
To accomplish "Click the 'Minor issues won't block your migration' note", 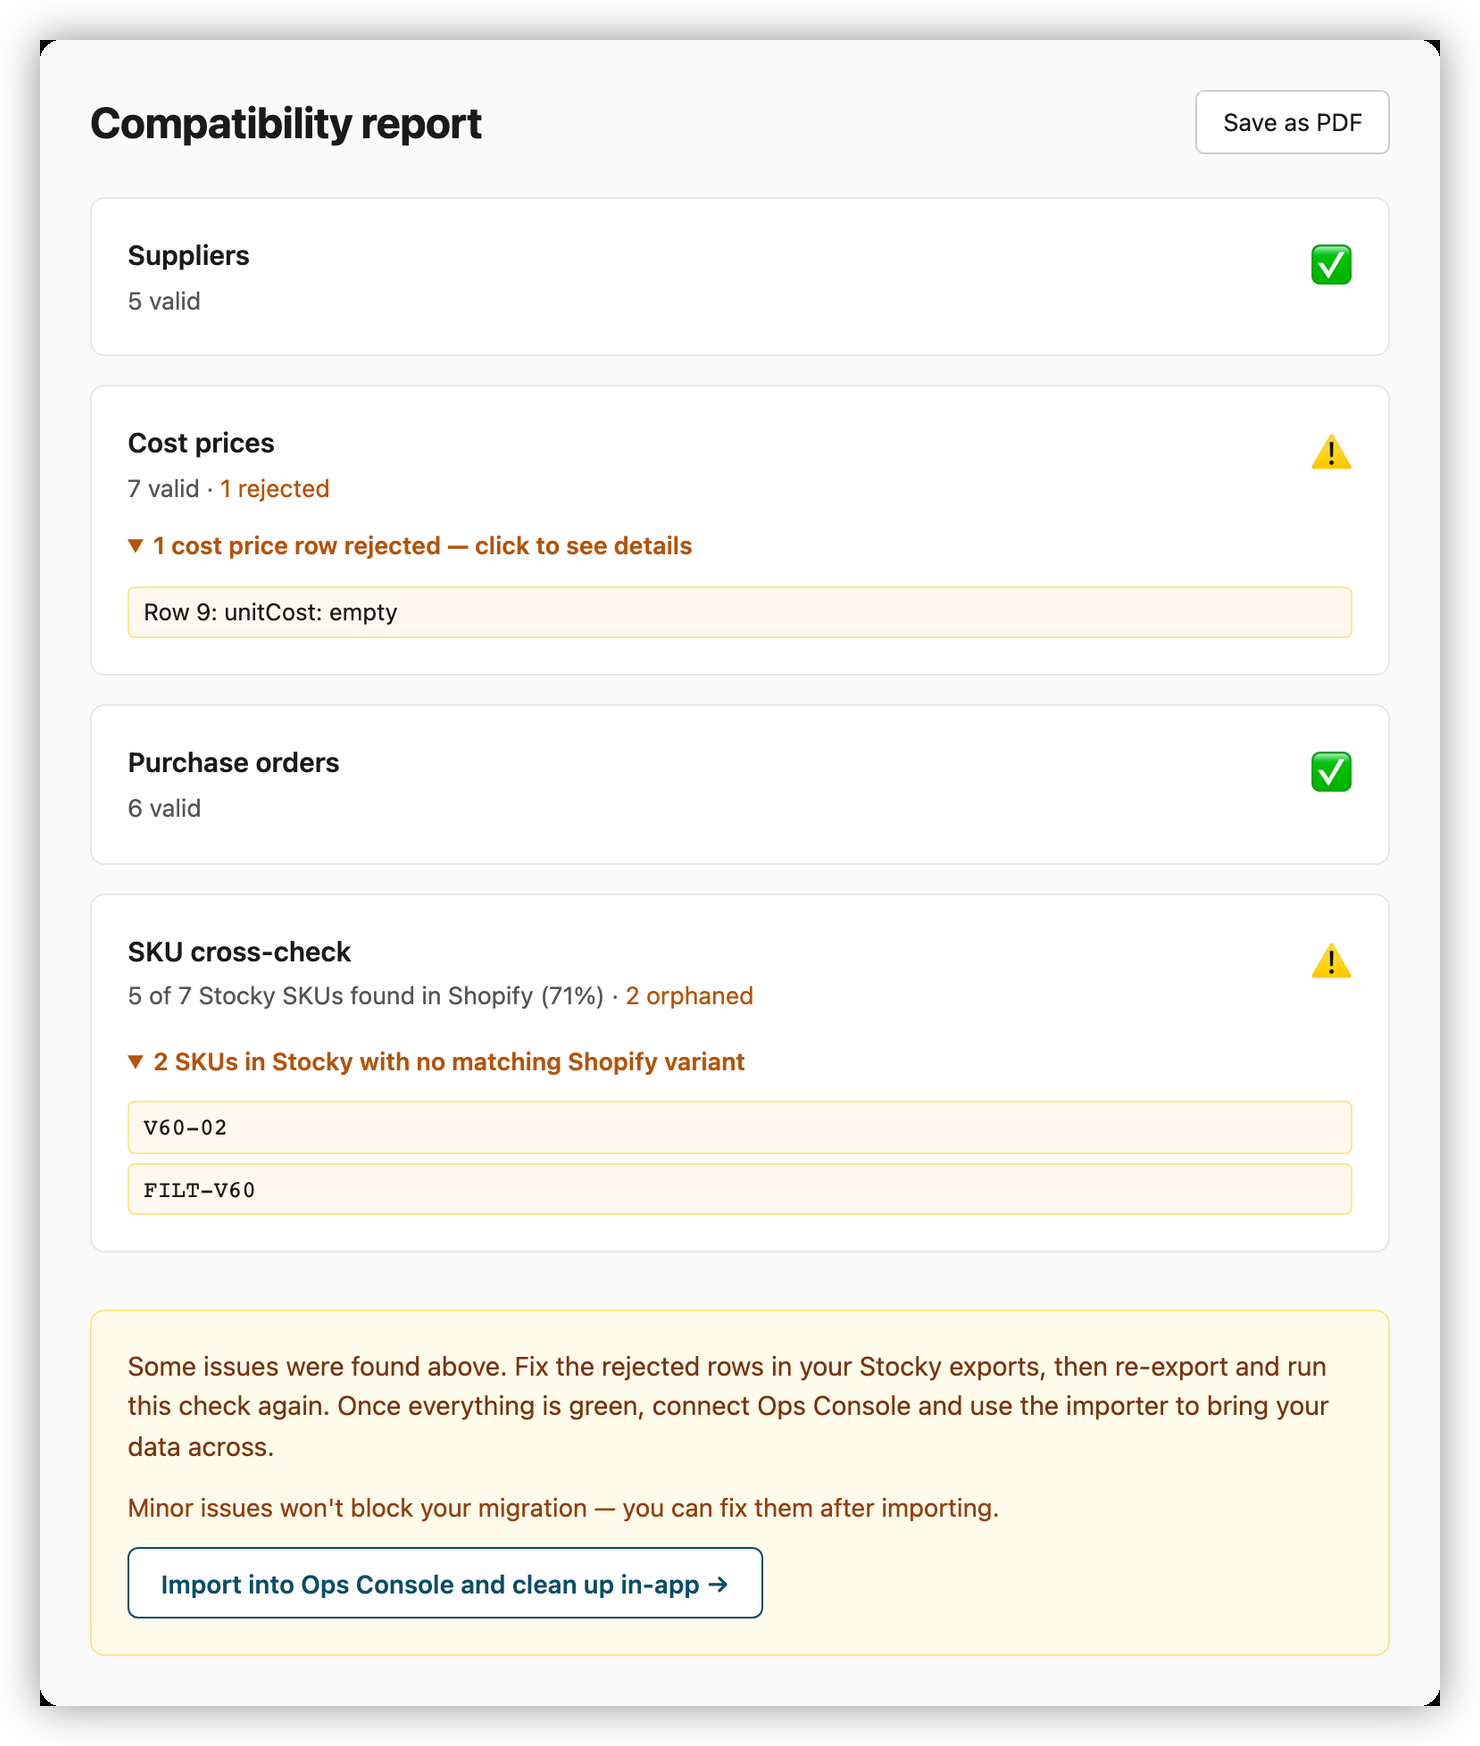I will (563, 1508).
